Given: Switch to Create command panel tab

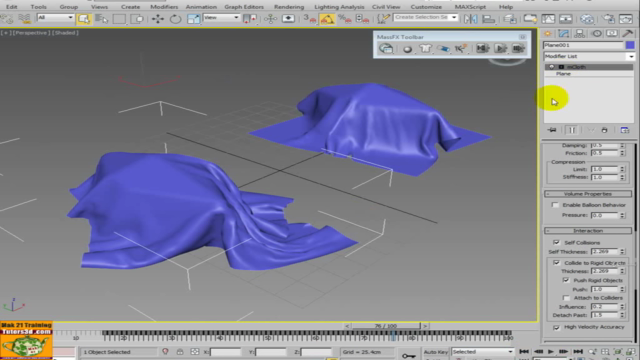Looking at the screenshot, I should click(548, 33).
